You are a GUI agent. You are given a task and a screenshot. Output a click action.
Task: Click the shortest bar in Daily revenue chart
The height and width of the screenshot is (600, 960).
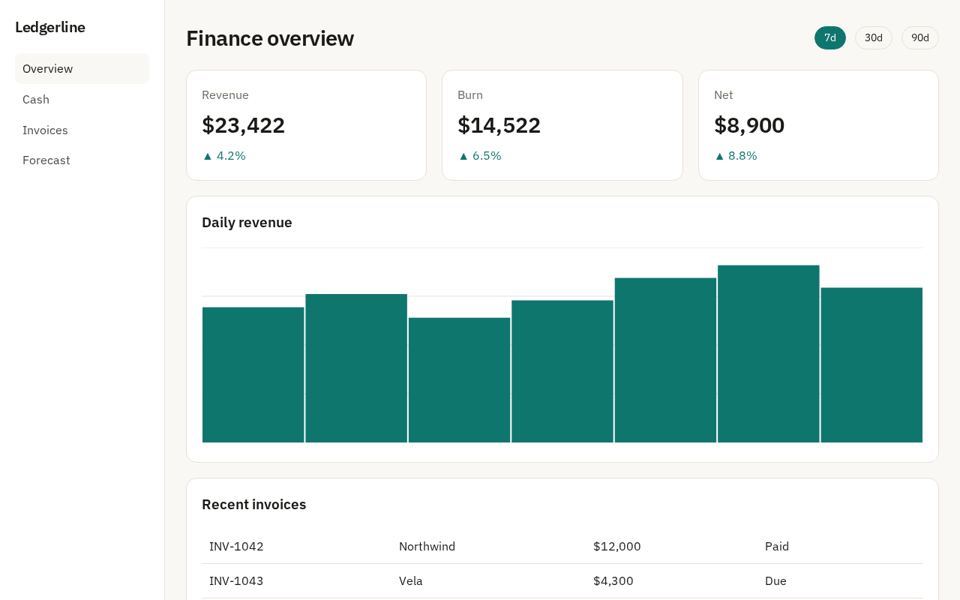coord(459,380)
